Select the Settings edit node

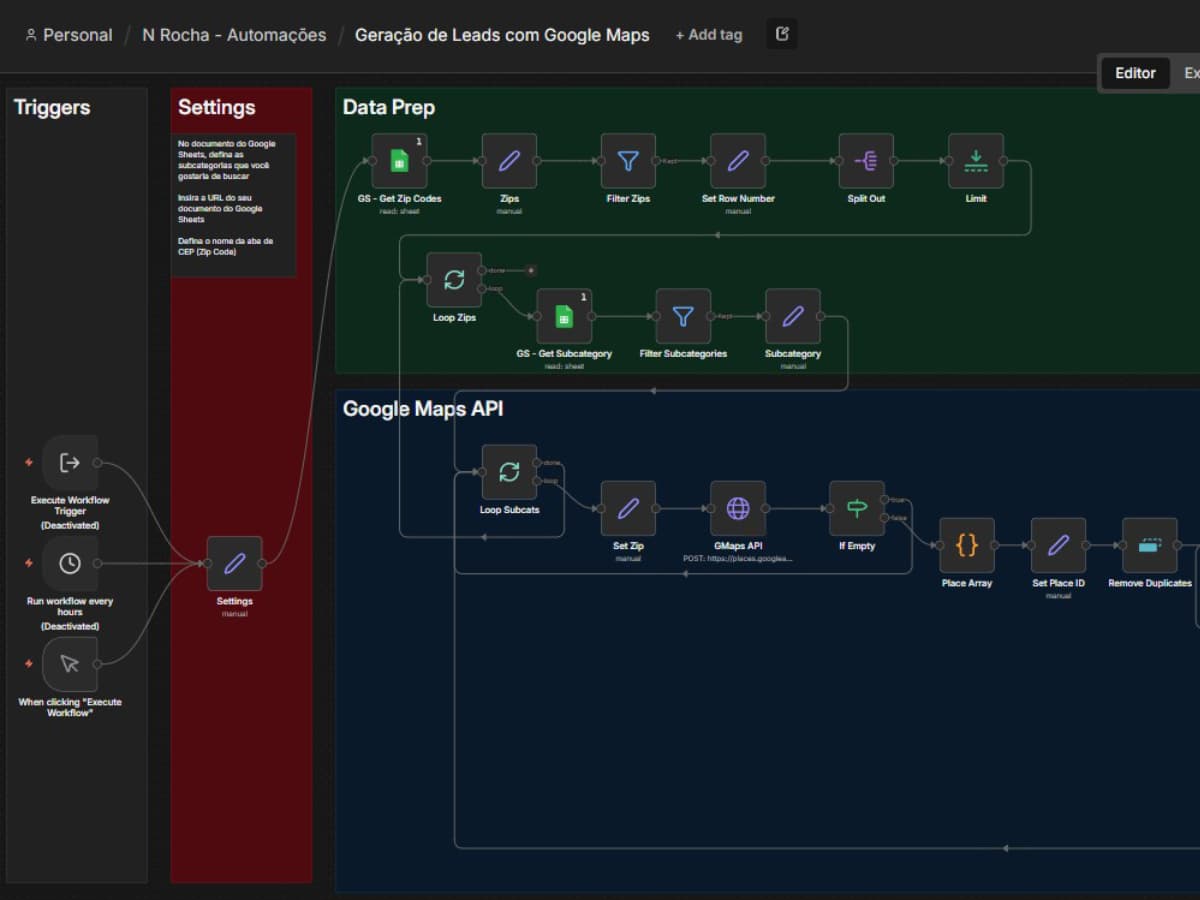(235, 564)
